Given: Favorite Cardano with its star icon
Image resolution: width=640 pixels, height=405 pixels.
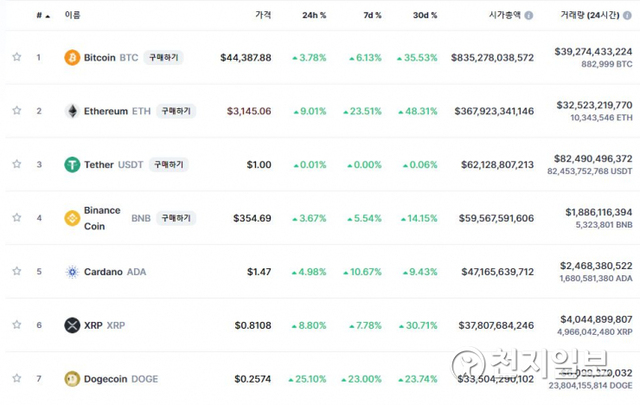Looking at the screenshot, I should [x=17, y=272].
